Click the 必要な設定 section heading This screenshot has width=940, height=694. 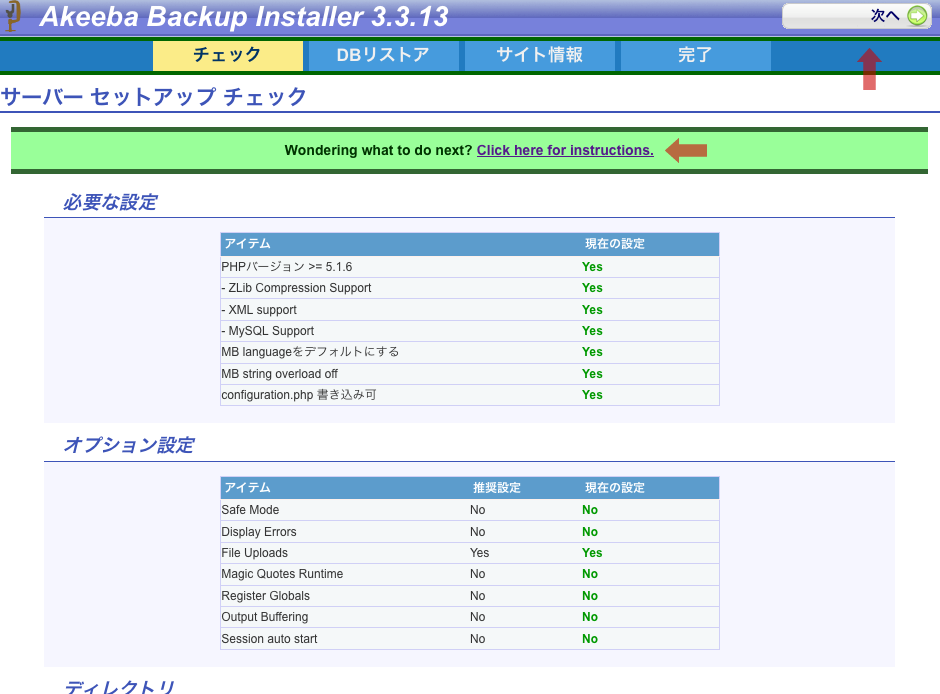[110, 203]
